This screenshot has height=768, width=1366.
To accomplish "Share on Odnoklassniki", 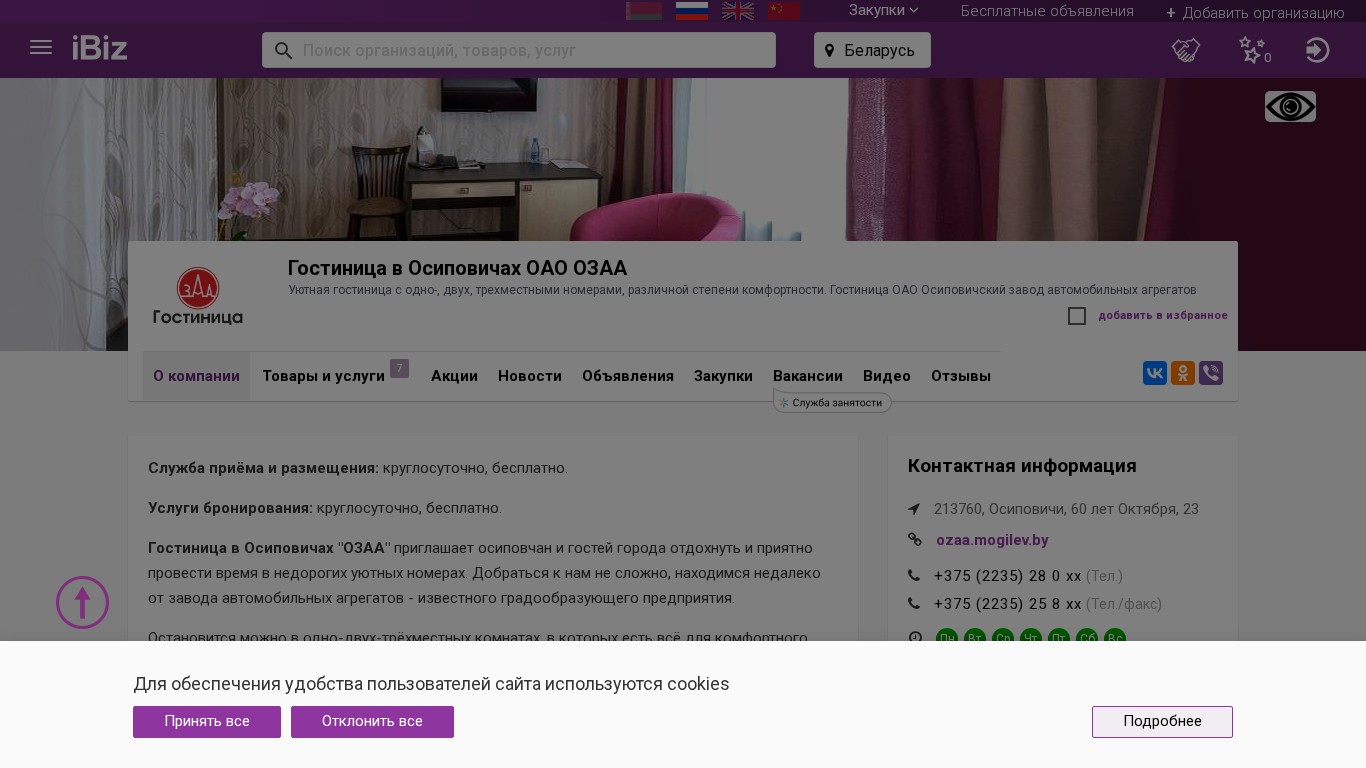I will (x=1183, y=373).
